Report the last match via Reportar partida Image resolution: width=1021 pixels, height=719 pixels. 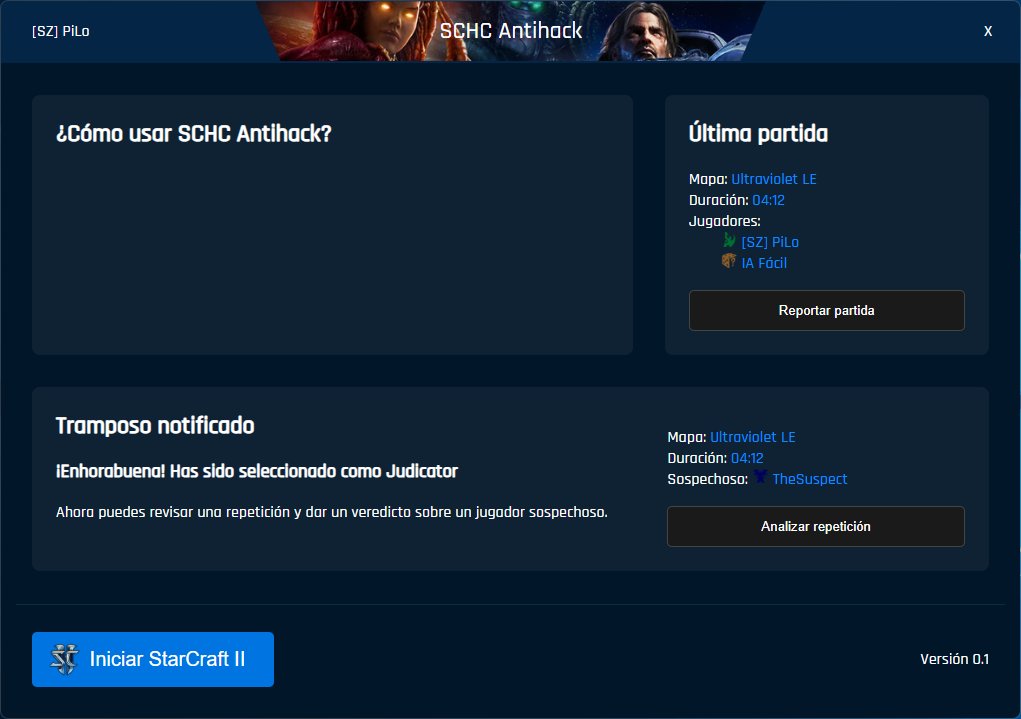pyautogui.click(x=826, y=311)
